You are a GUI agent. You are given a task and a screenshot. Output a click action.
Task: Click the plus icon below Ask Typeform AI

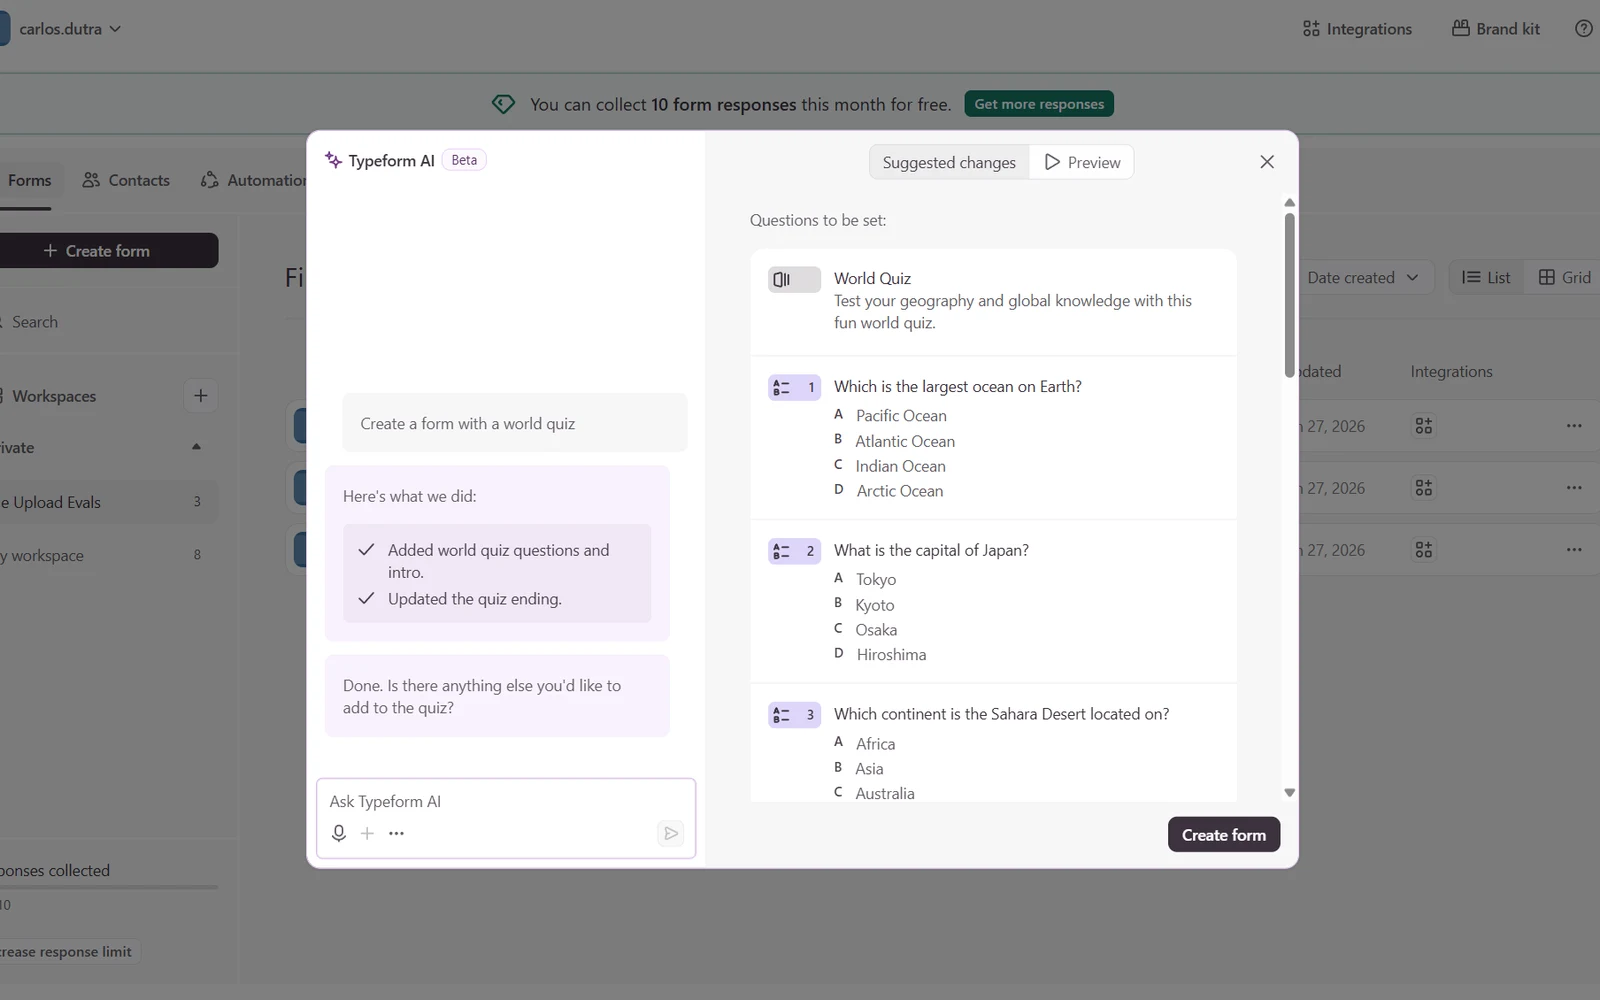point(367,833)
